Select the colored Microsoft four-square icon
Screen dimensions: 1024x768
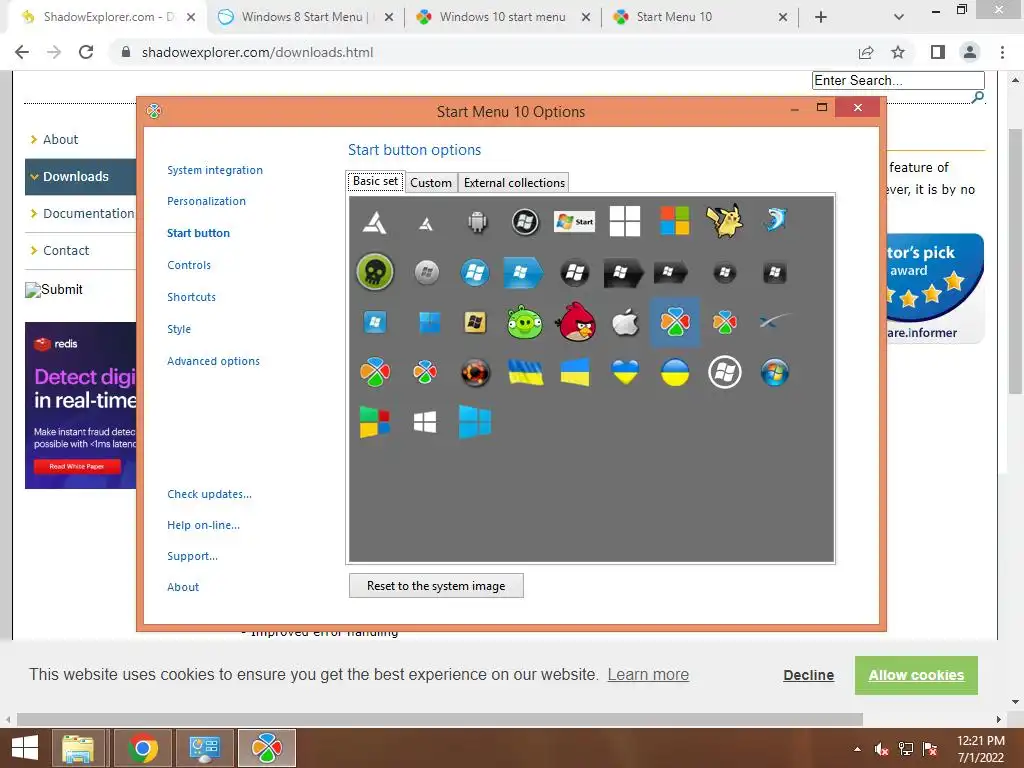(x=675, y=221)
